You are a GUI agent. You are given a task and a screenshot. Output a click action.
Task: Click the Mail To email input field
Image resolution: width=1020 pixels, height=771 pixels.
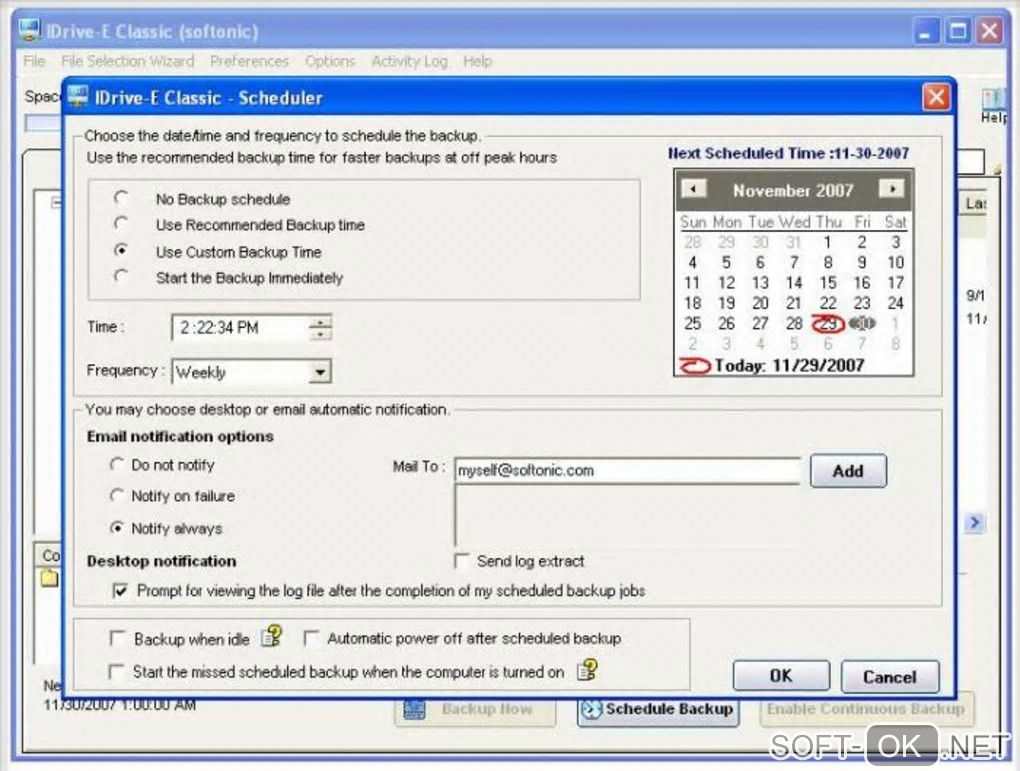pyautogui.click(x=627, y=470)
